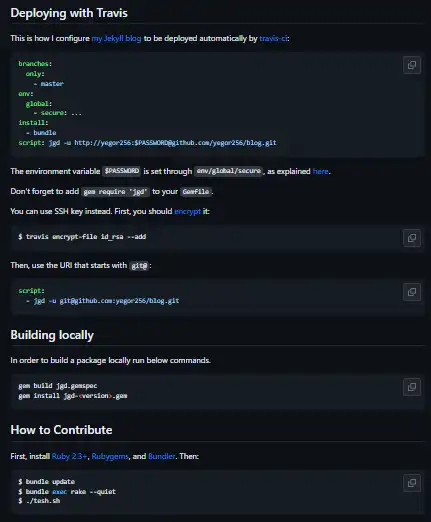Click the $PASSWORD inline code

tap(121, 171)
